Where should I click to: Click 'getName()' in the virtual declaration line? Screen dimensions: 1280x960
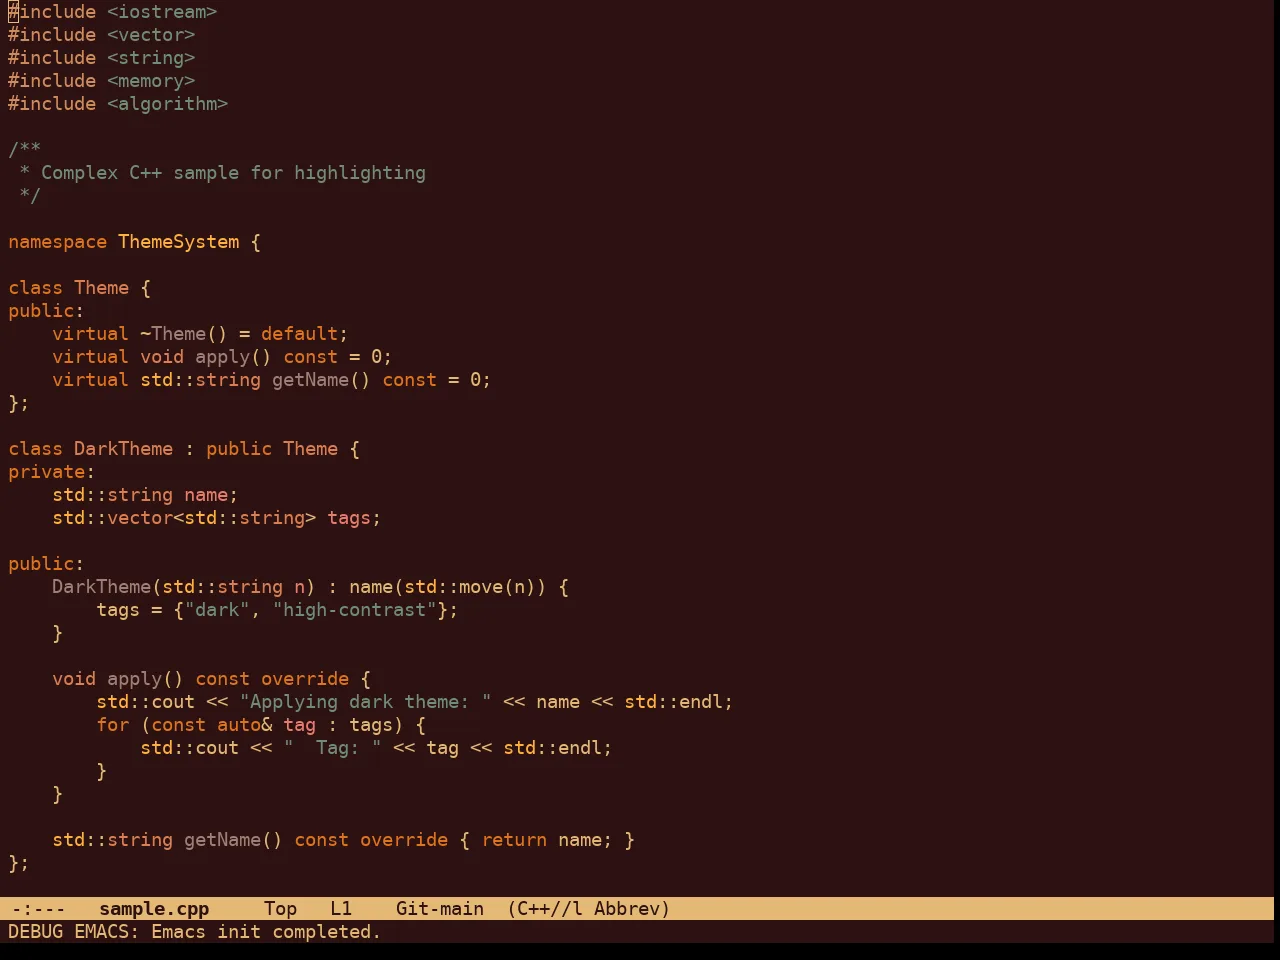[322, 380]
